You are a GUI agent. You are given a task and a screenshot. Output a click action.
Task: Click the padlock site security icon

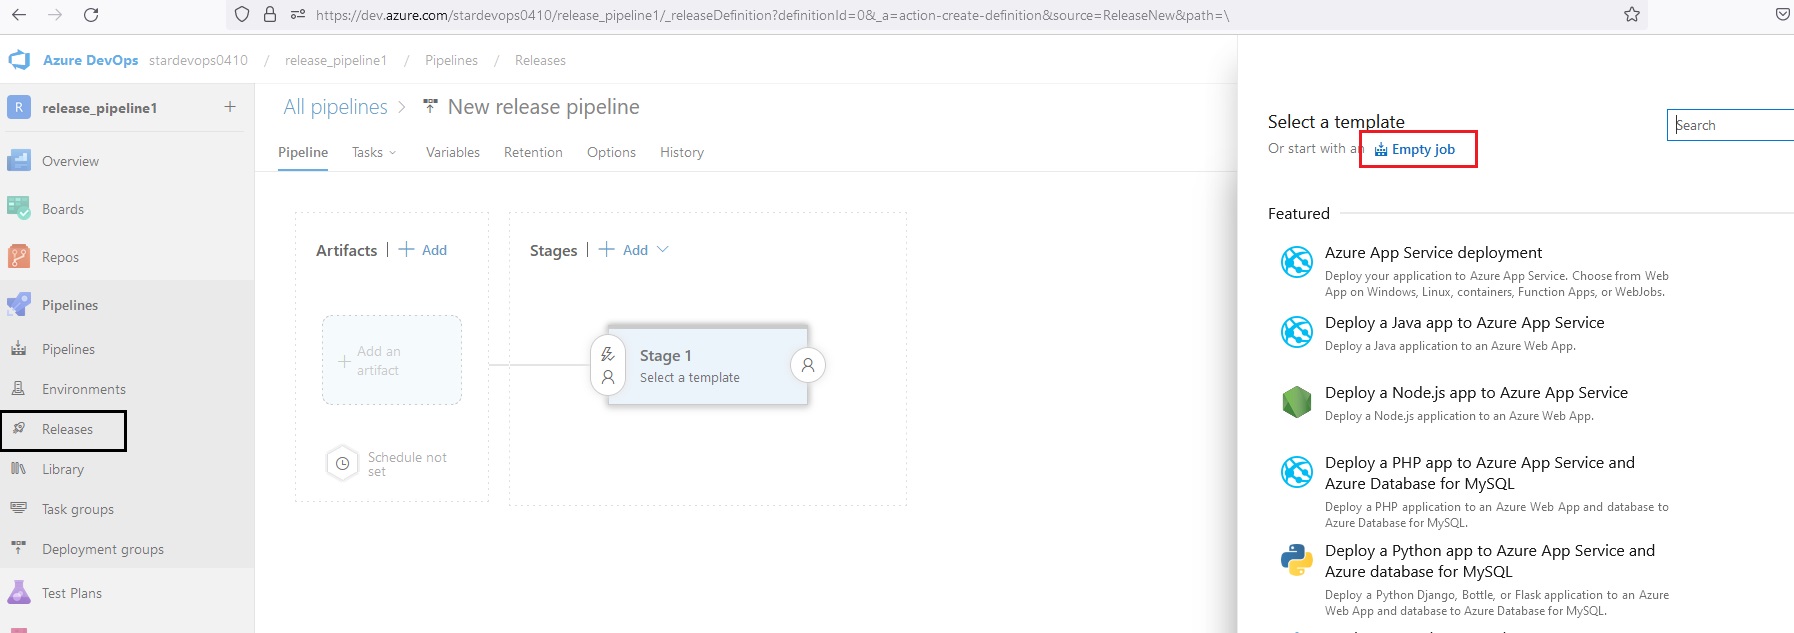click(269, 15)
